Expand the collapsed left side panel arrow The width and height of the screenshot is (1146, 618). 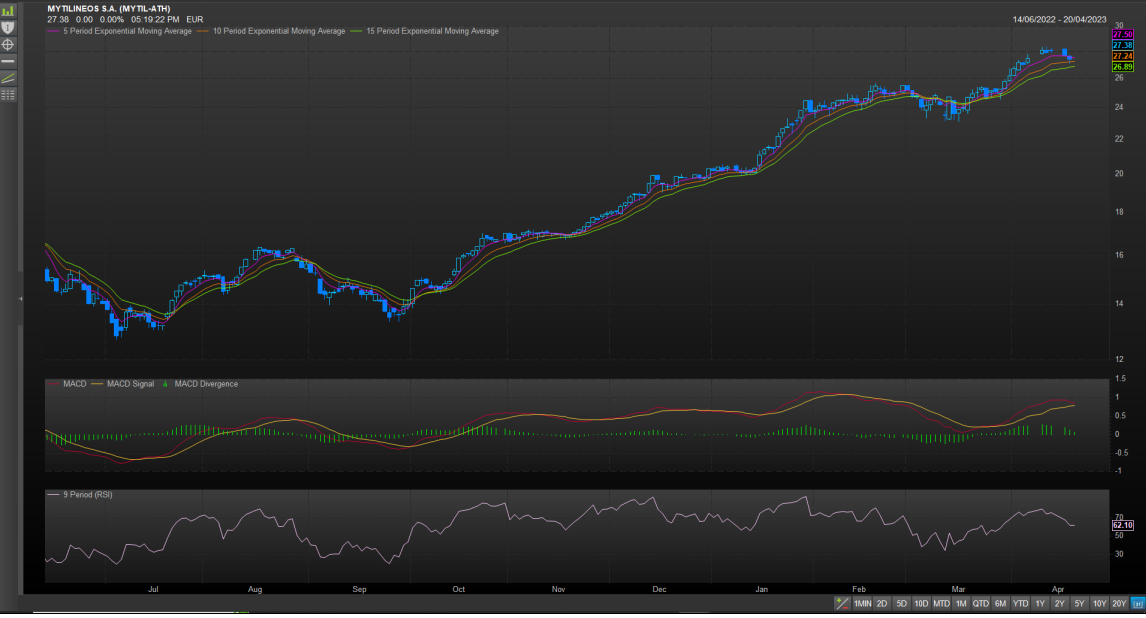(21, 299)
